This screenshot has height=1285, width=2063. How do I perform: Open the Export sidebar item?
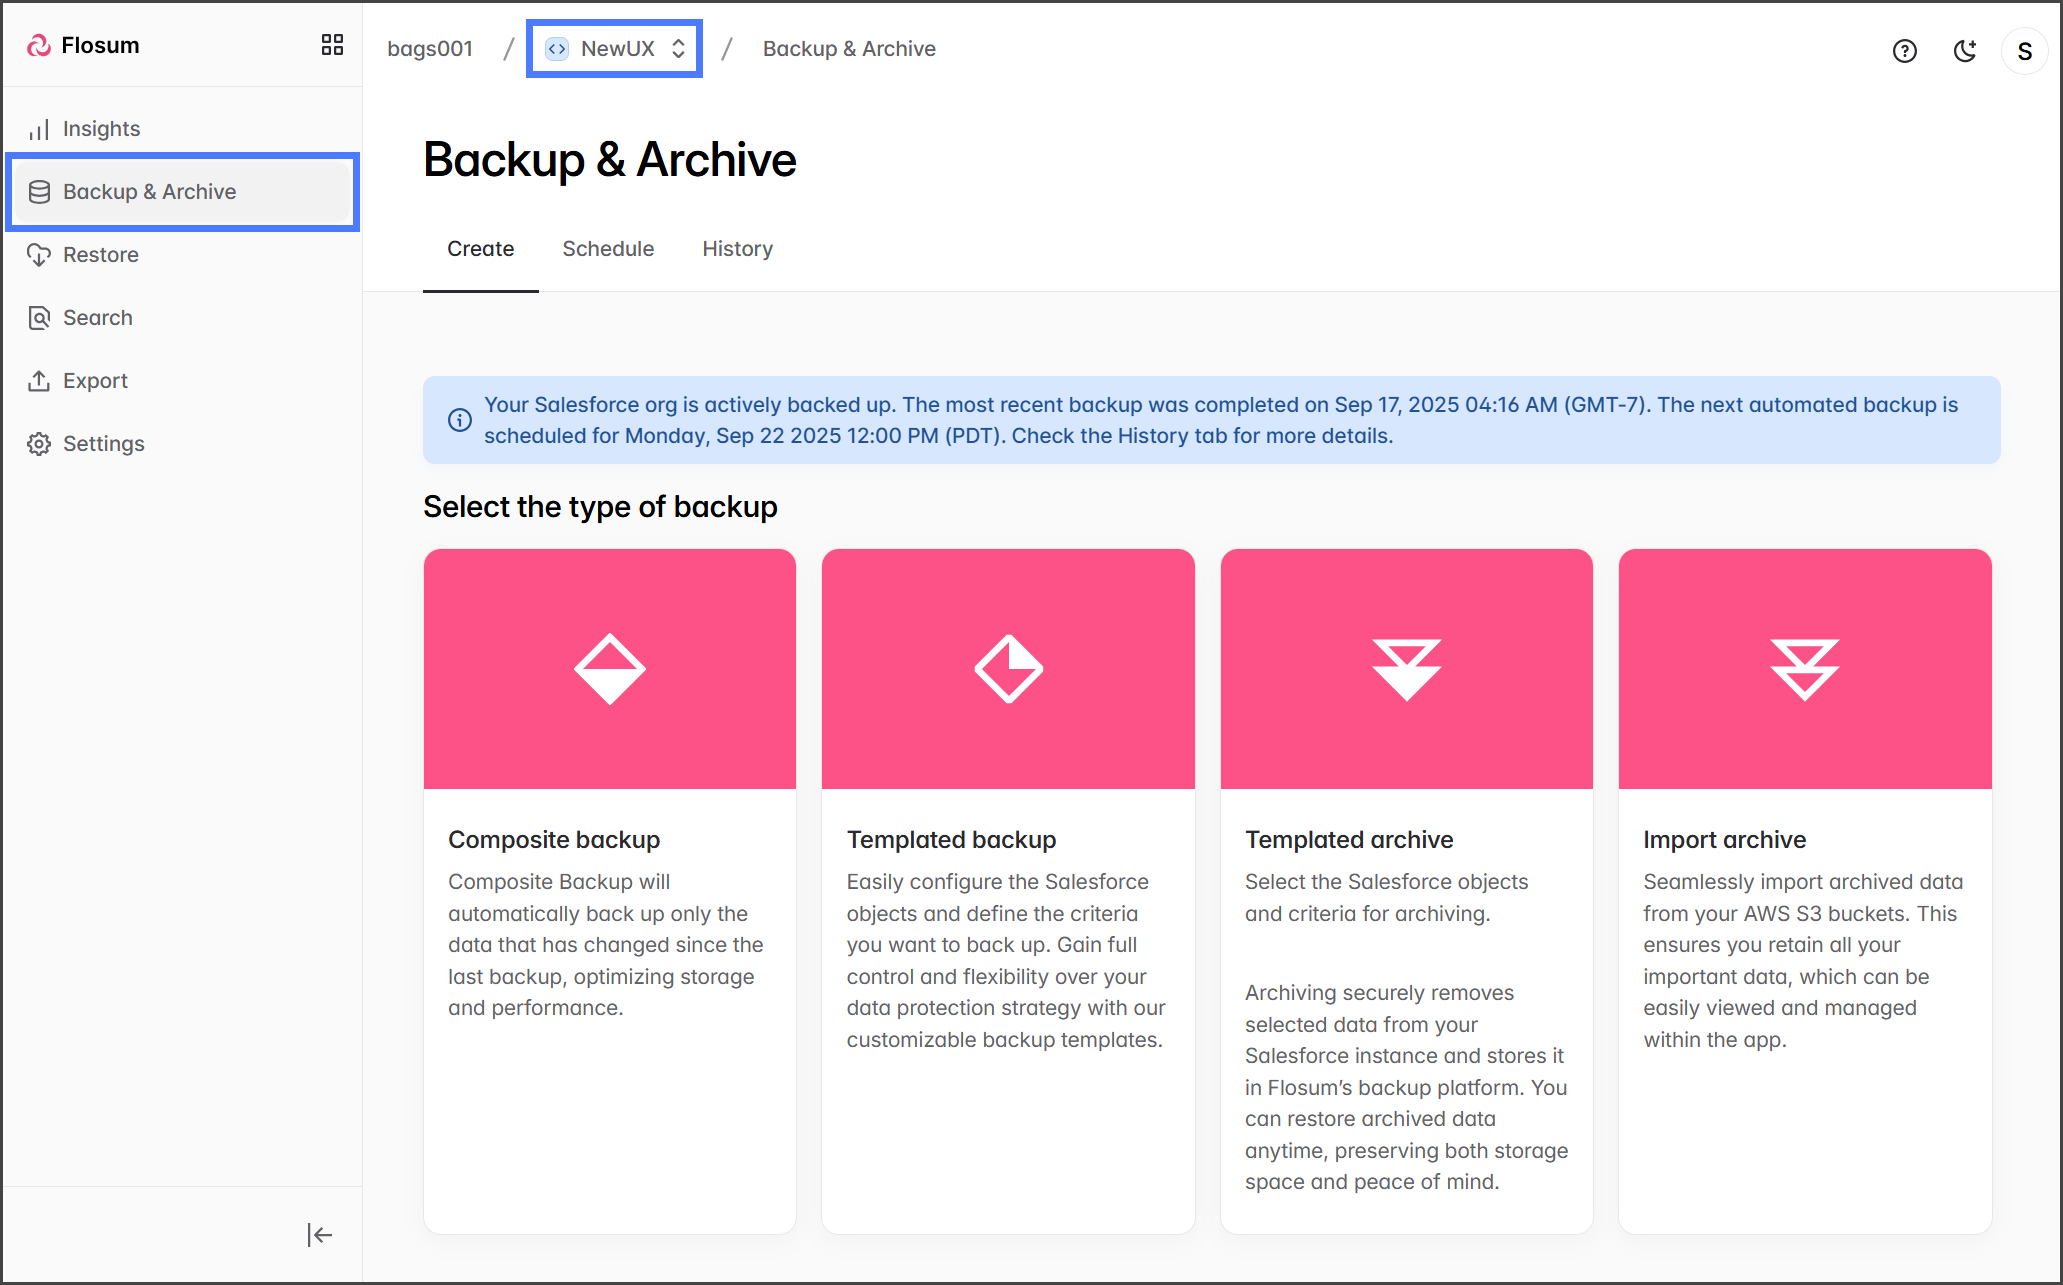tap(95, 381)
